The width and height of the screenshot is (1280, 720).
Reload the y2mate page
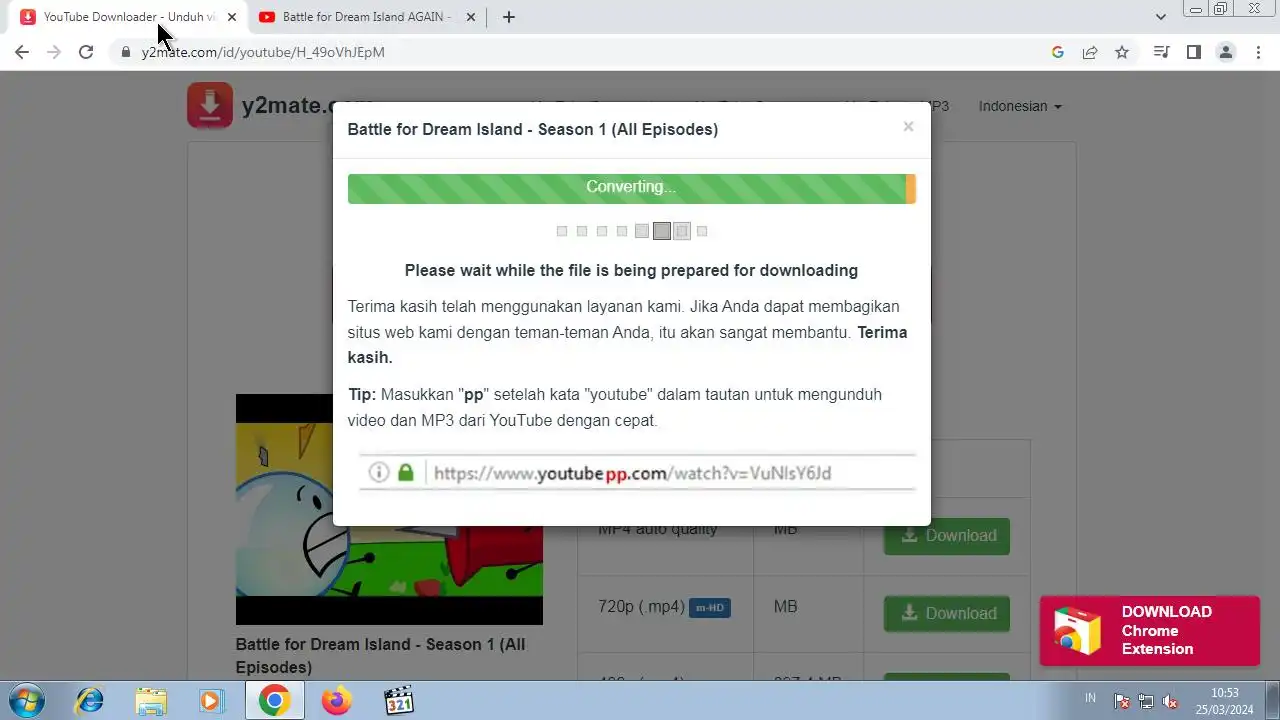(x=86, y=52)
